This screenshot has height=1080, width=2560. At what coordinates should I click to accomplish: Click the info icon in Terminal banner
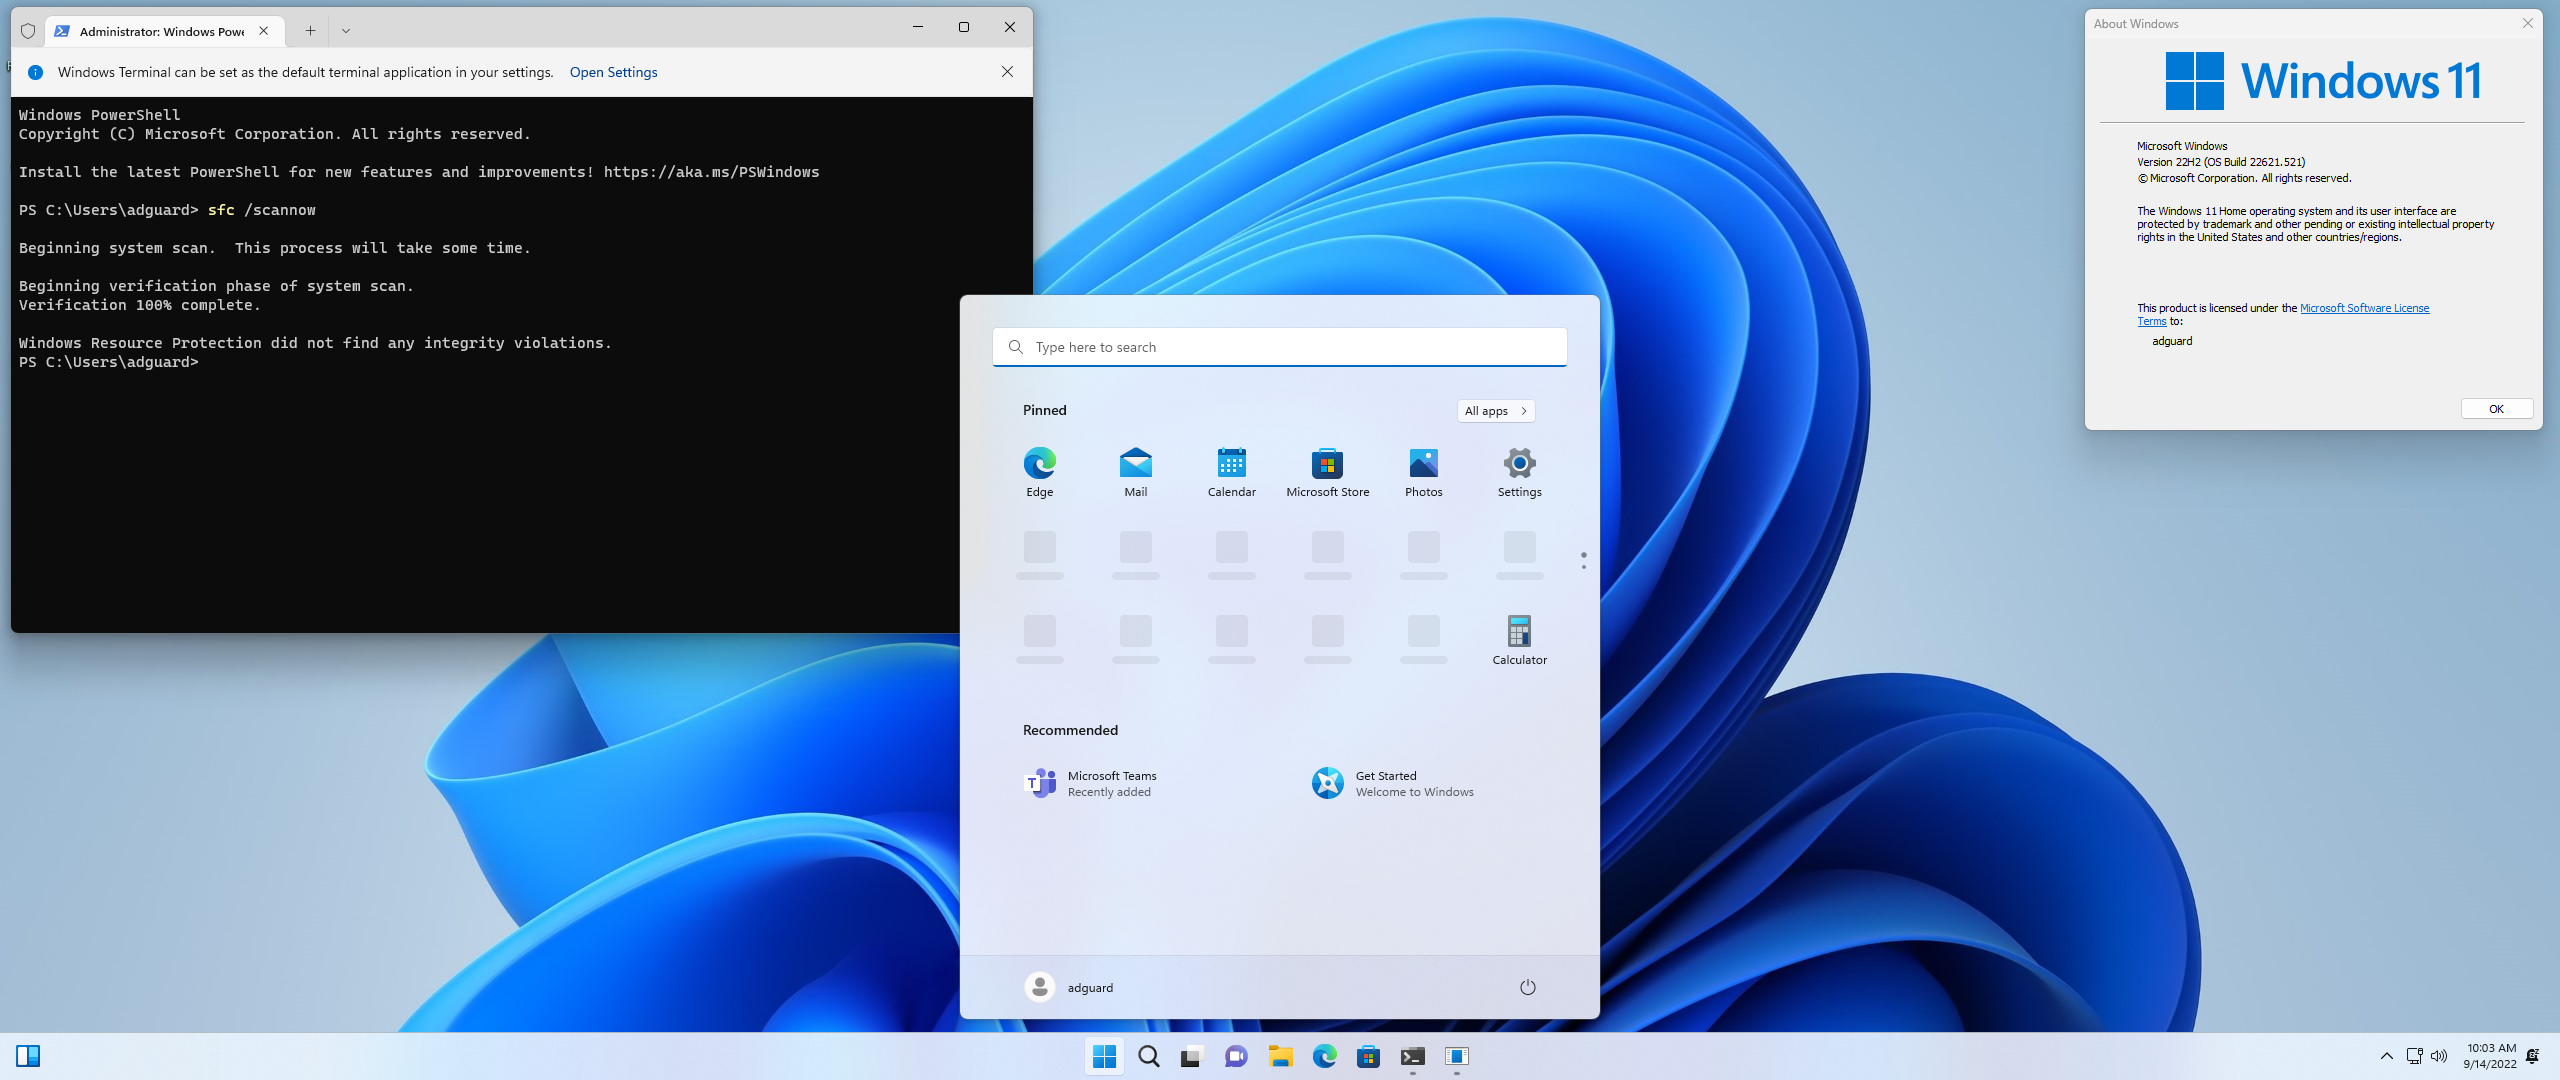click(36, 72)
